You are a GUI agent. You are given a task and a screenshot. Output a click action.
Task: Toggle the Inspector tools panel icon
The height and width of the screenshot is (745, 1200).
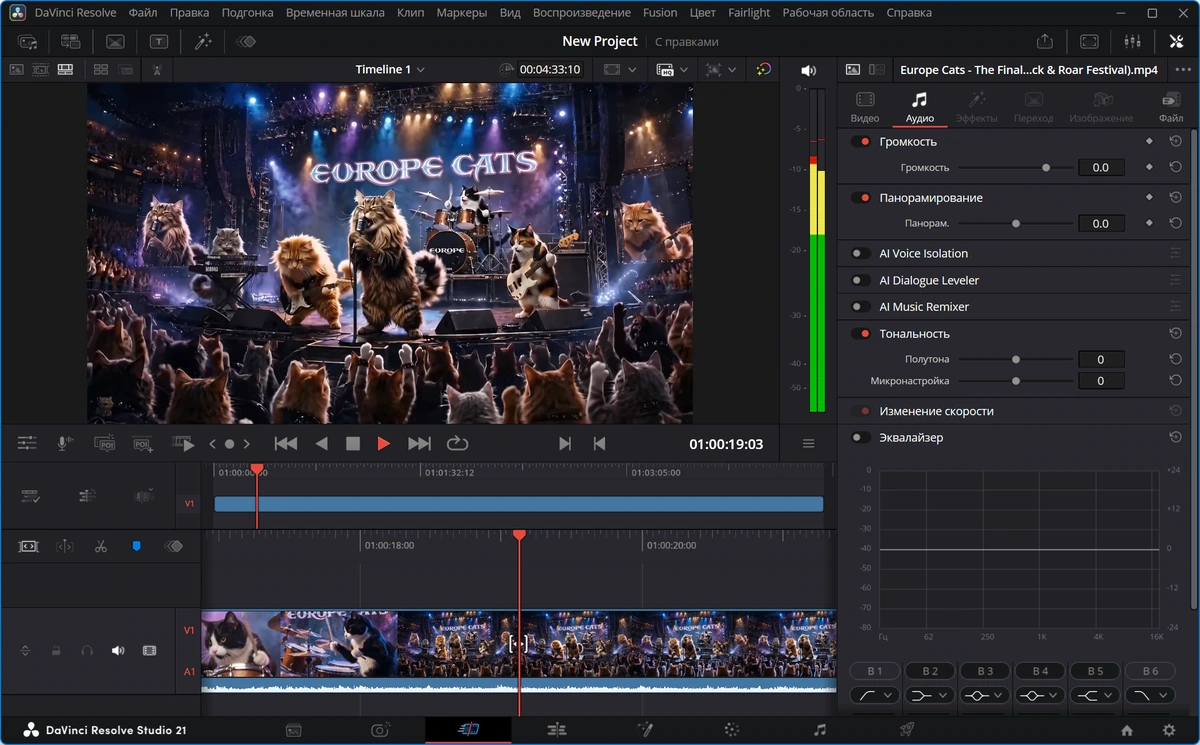click(x=1176, y=41)
